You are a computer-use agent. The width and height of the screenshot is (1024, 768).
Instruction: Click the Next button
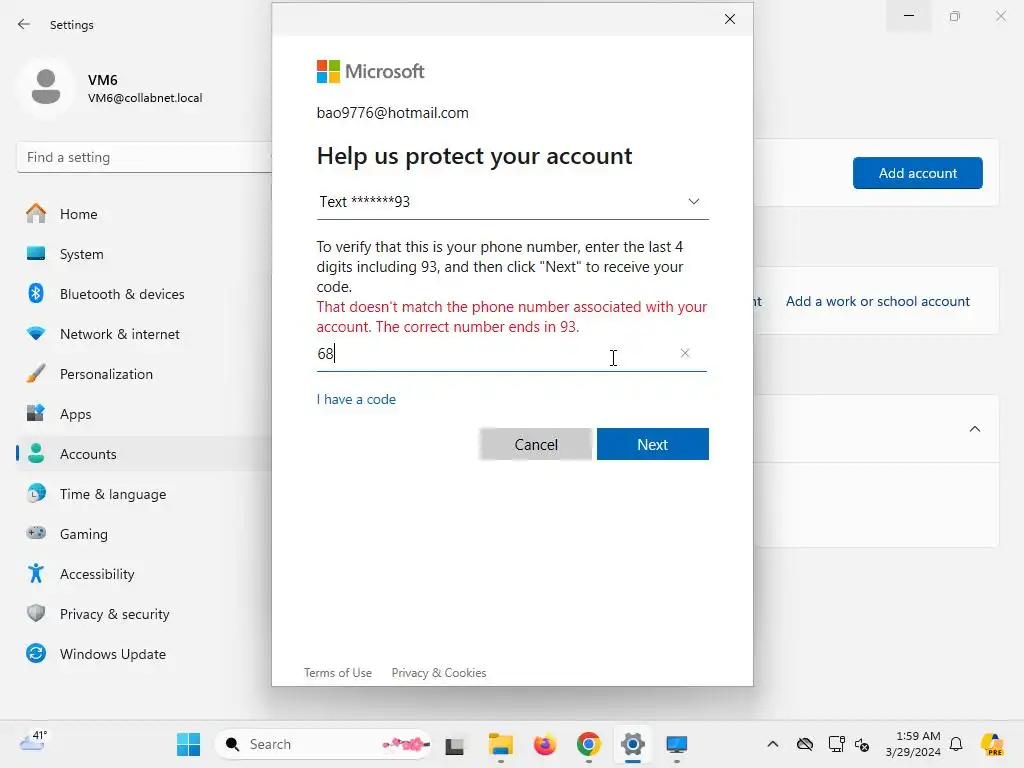(x=652, y=445)
